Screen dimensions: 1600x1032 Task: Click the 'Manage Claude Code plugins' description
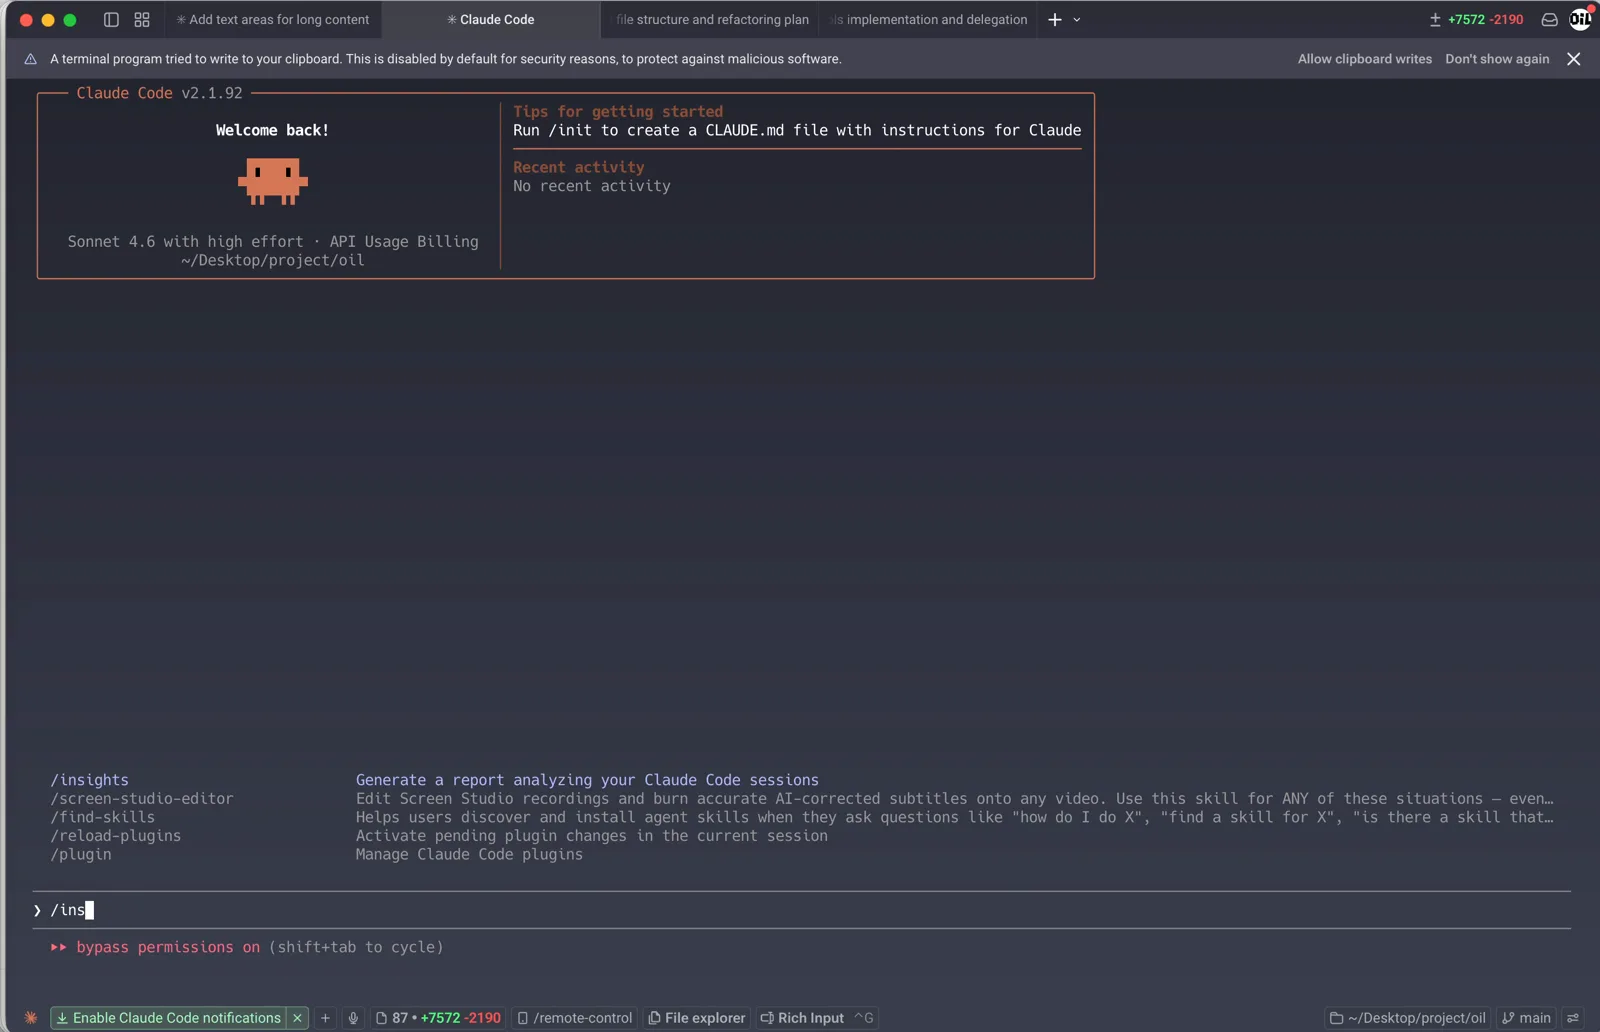pos(469,855)
